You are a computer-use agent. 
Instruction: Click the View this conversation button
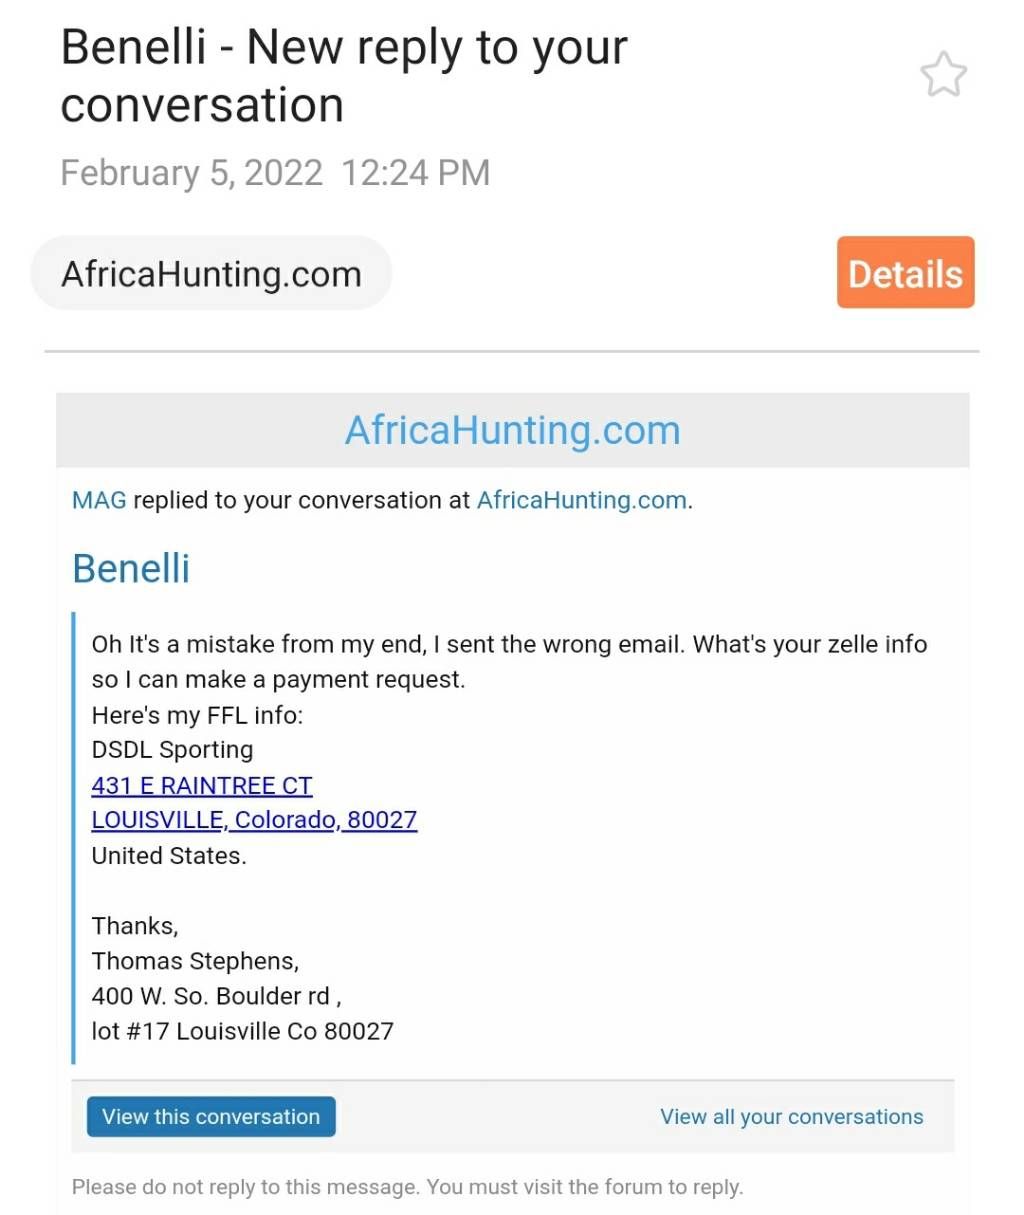pyautogui.click(x=211, y=1117)
